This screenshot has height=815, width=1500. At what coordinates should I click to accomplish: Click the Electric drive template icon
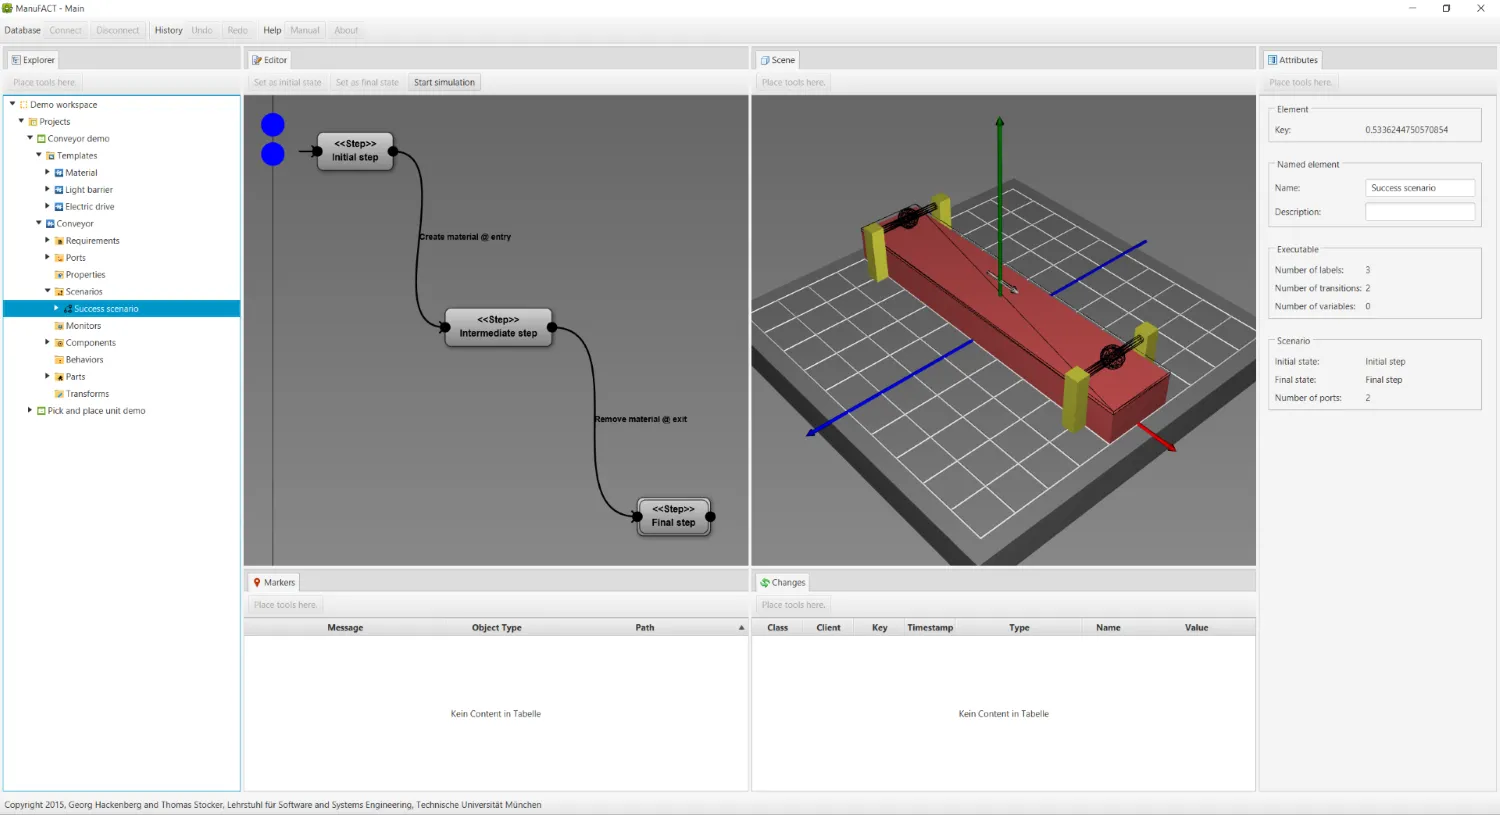(59, 207)
